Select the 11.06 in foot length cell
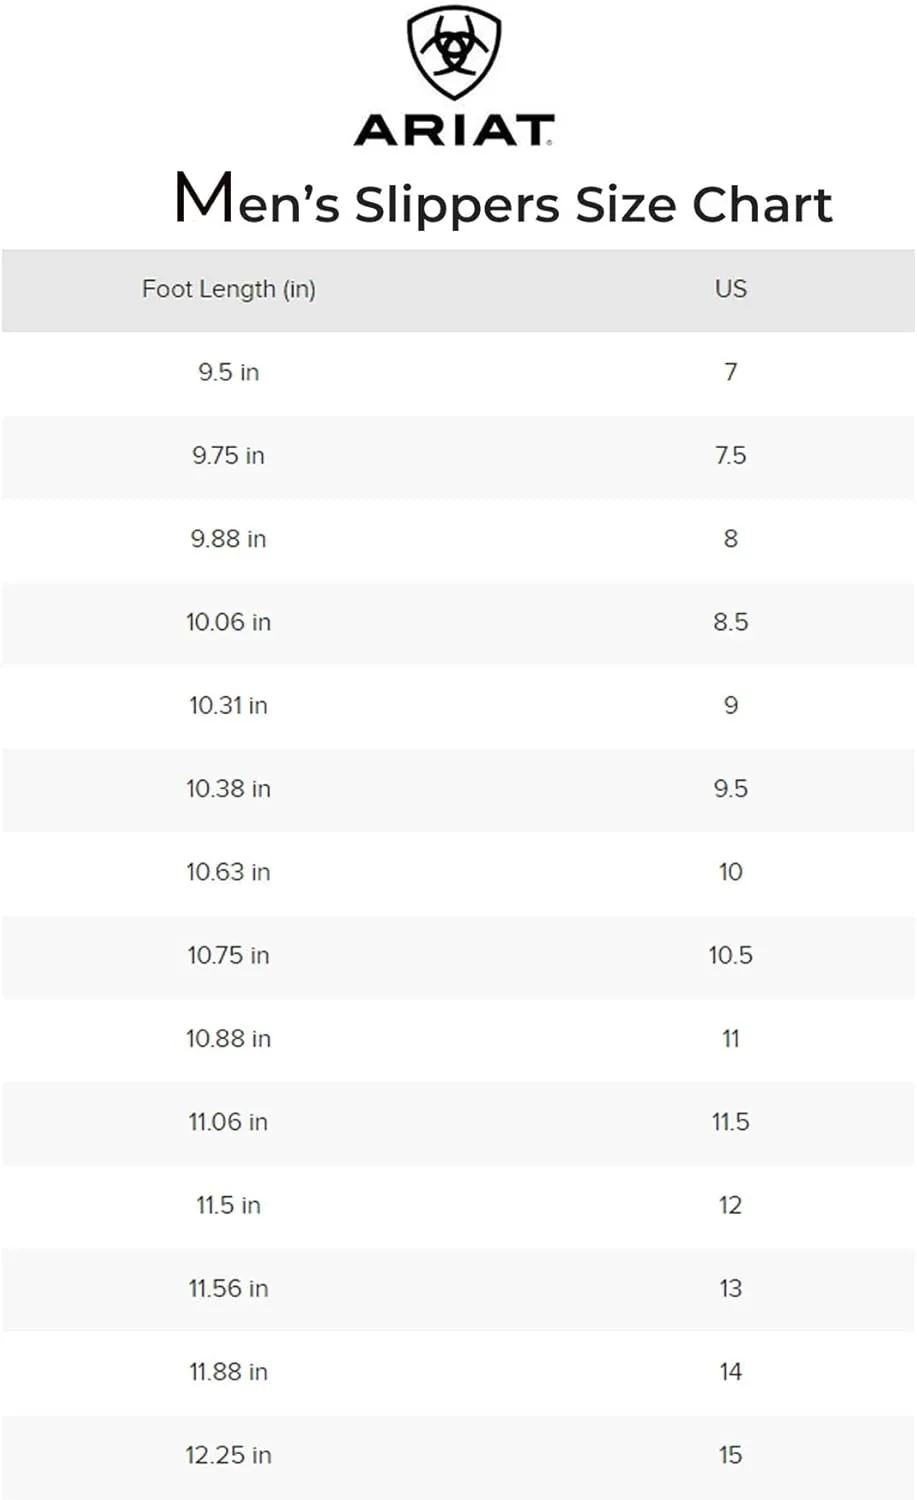 pos(229,1122)
